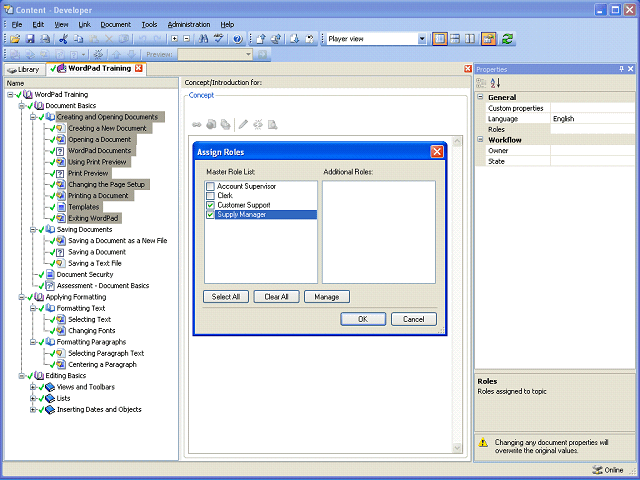The image size is (640, 480).
Task: Click the Help question mark toolbar icon
Action: pyautogui.click(x=238, y=39)
